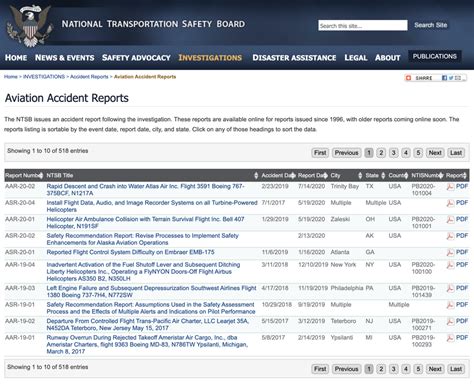The height and width of the screenshot is (392, 474).
Task: Open PDF icon for report AAR-19-01
Action: pyautogui.click(x=450, y=338)
